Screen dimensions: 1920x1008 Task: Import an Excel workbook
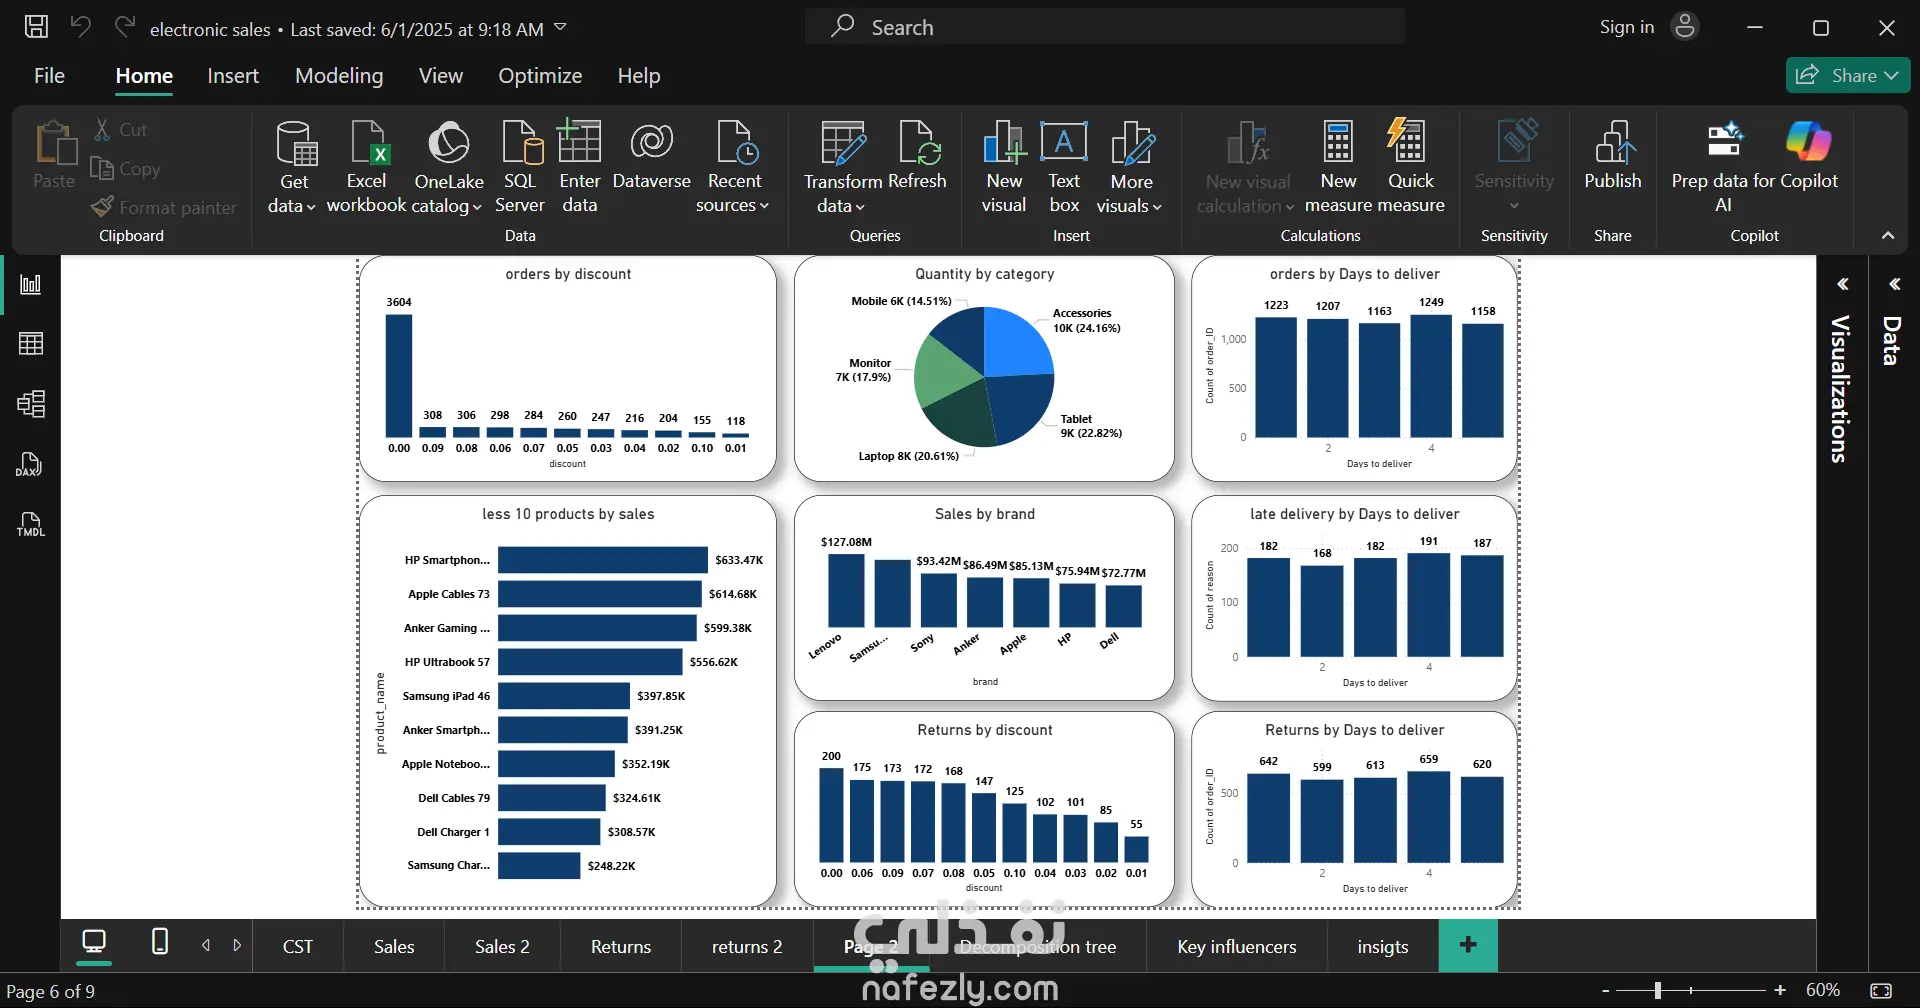[366, 167]
